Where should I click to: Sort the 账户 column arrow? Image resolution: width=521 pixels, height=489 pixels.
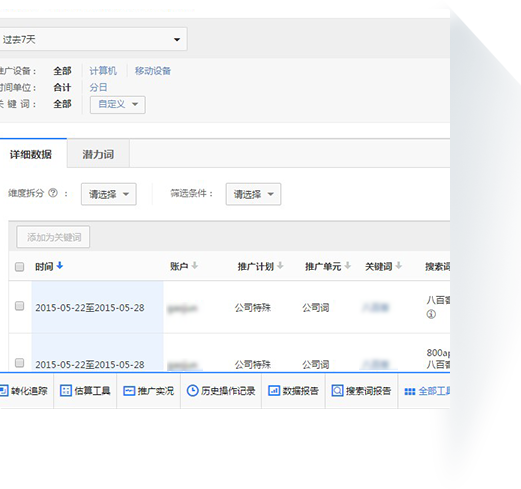tap(195, 266)
